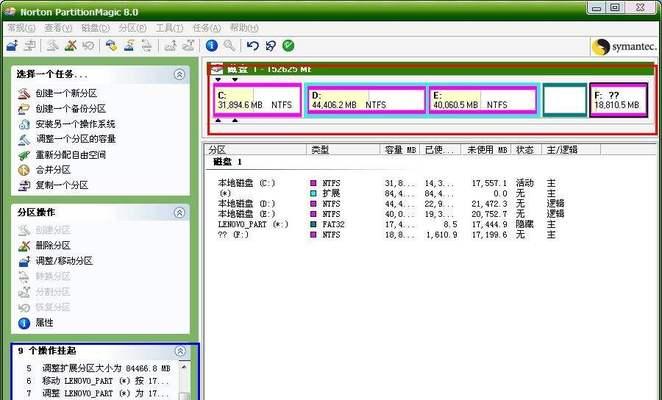
Task: Open the 工具(T) menu
Action: pyautogui.click(x=169, y=28)
